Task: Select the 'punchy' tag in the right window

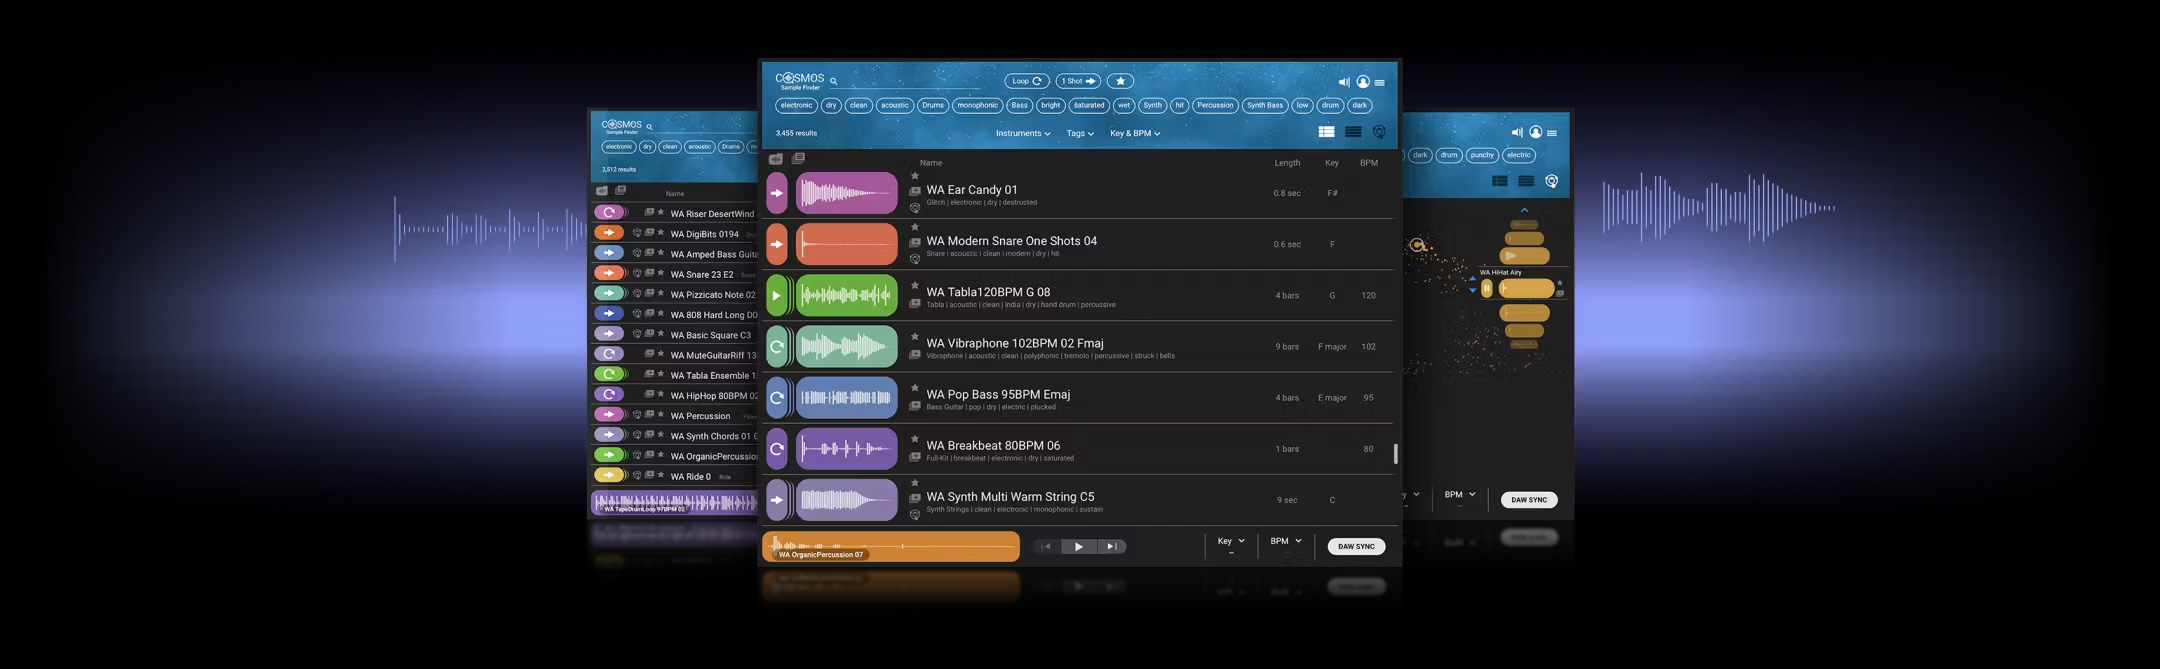Action: 1482,155
